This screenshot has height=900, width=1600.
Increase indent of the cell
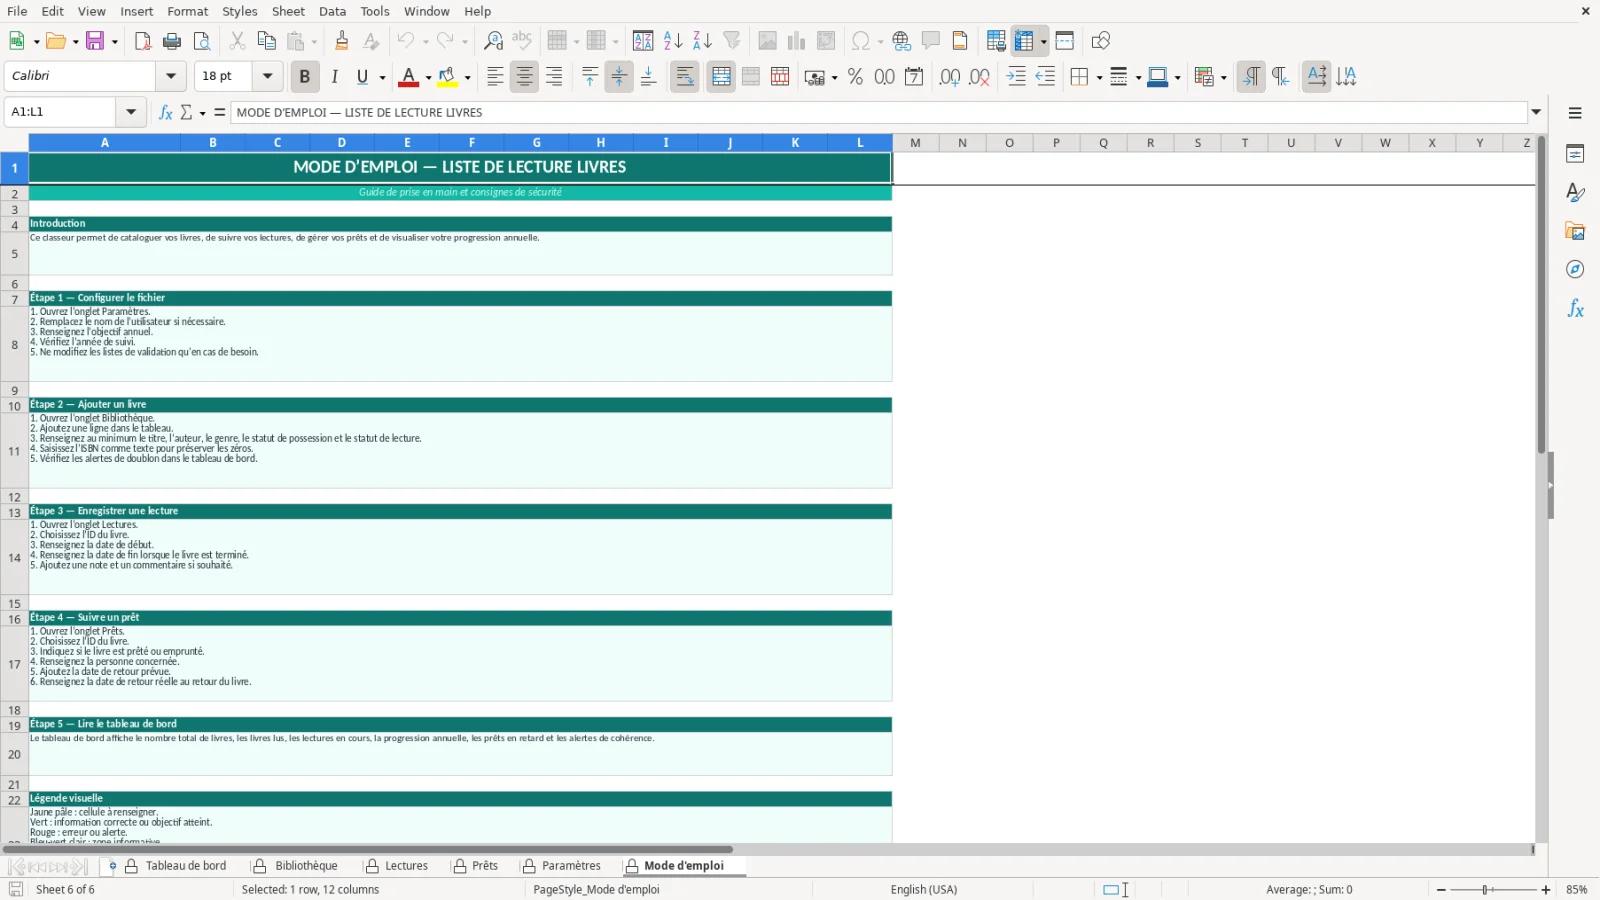click(x=1016, y=77)
